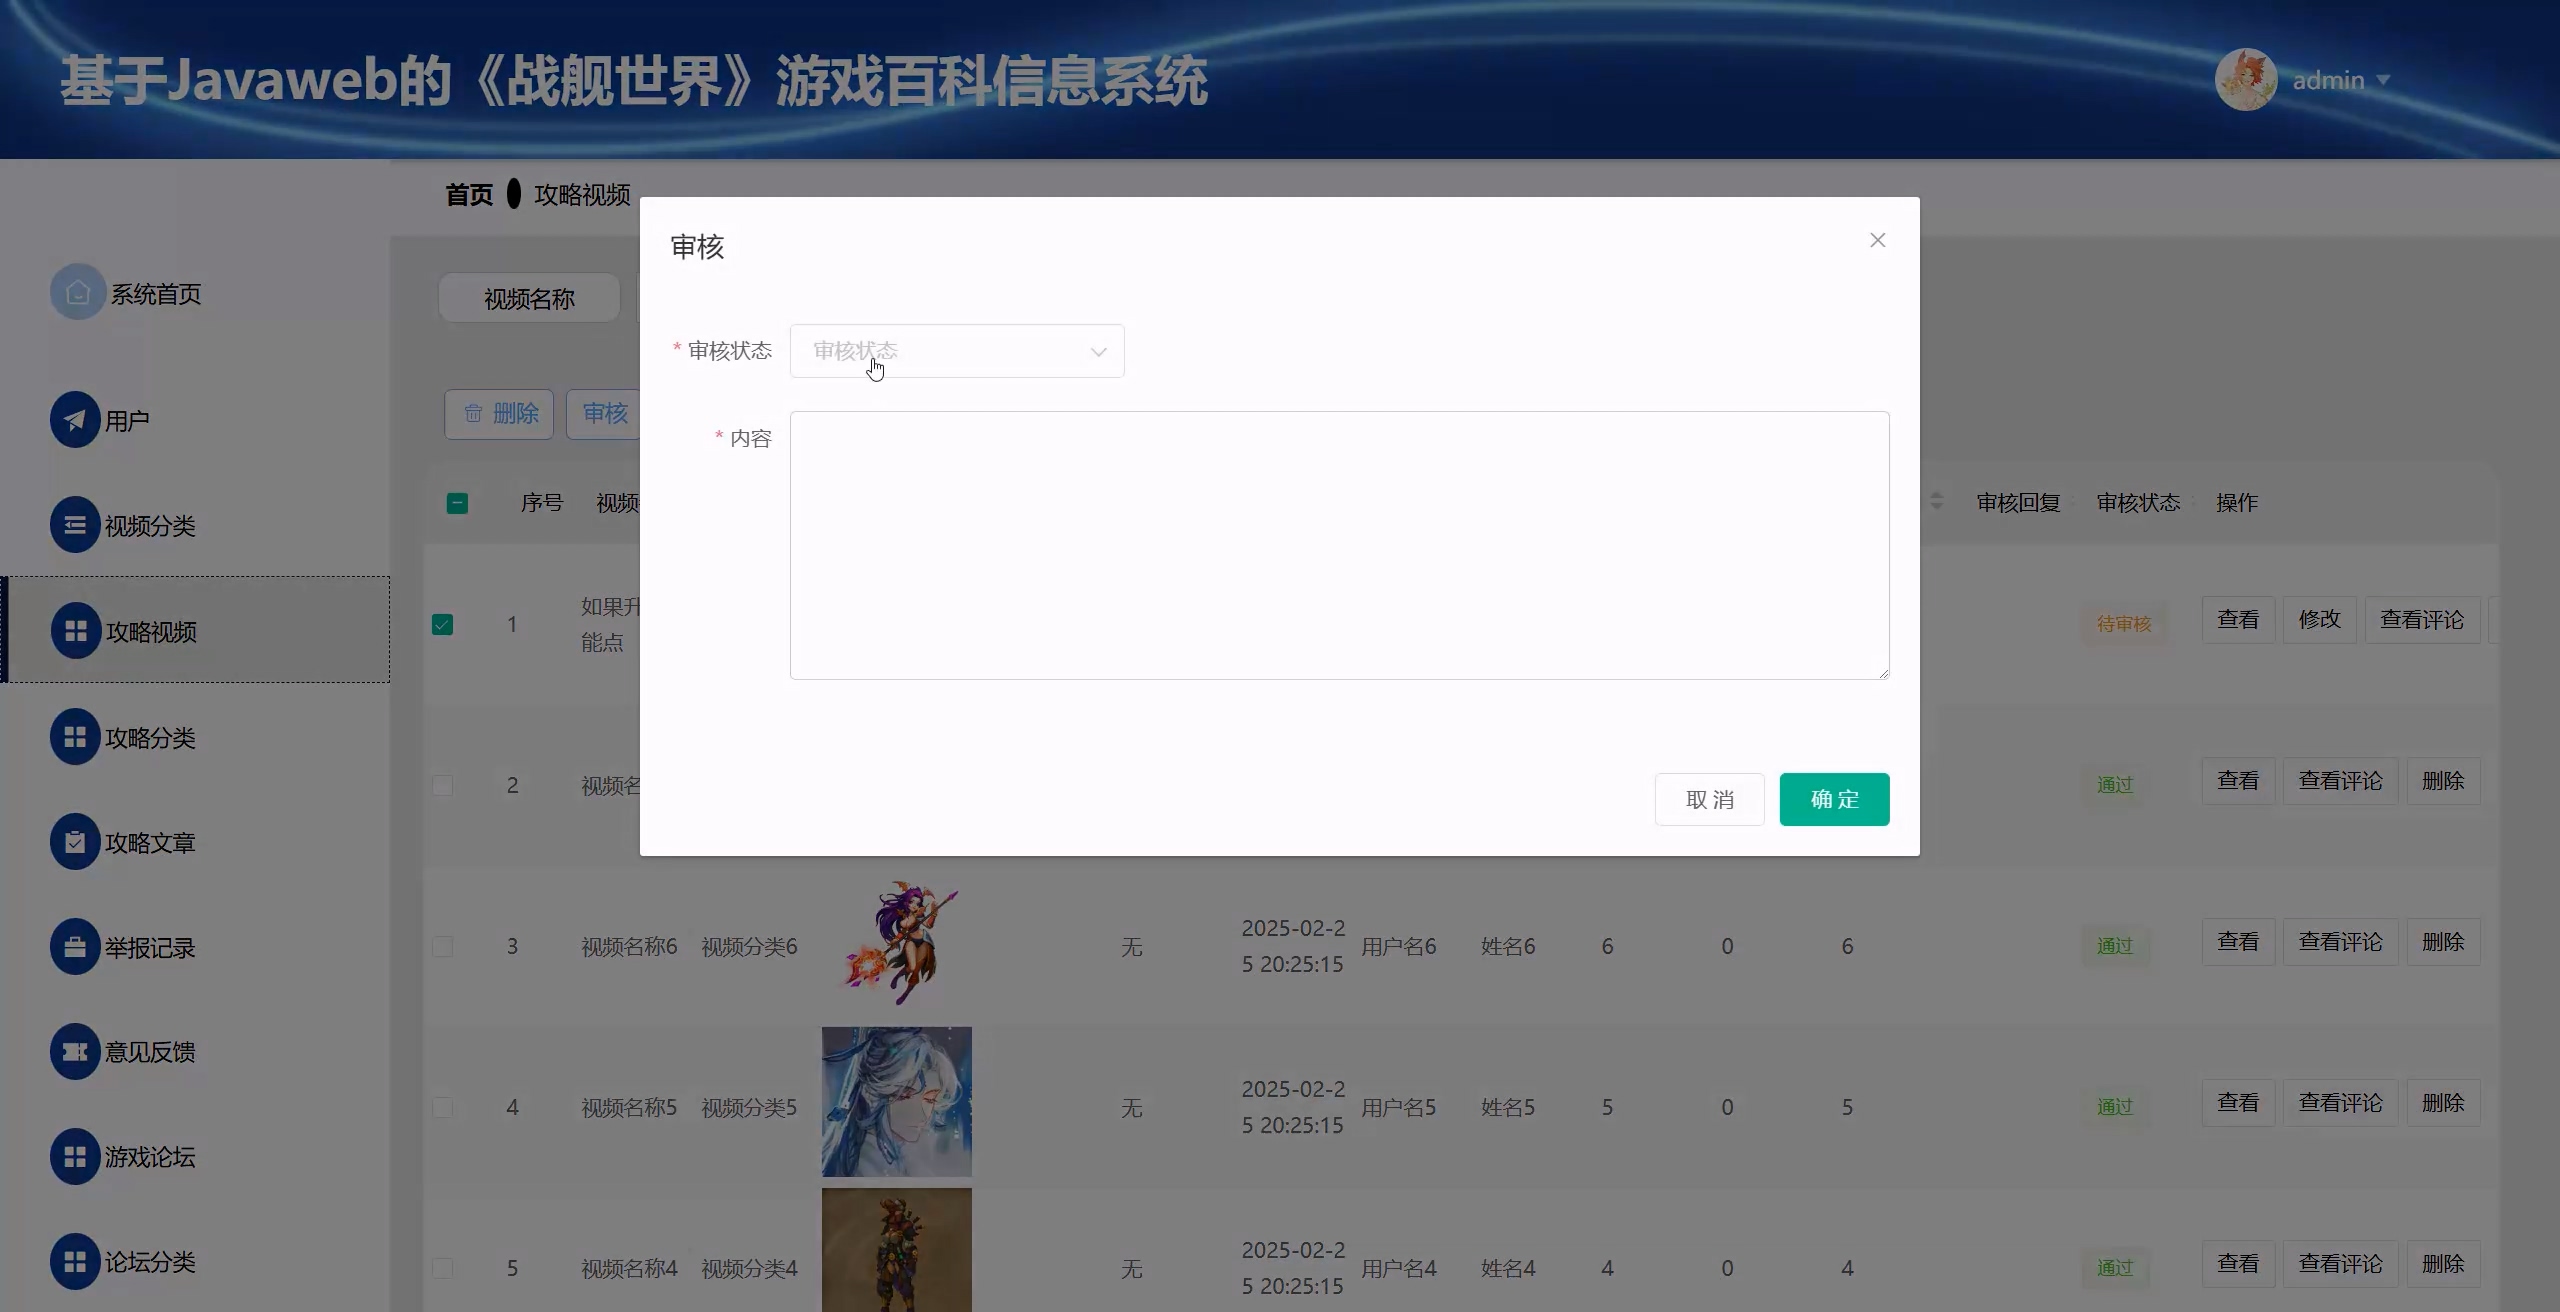Click the 游戏论坛 grid icon

[x=75, y=1157]
